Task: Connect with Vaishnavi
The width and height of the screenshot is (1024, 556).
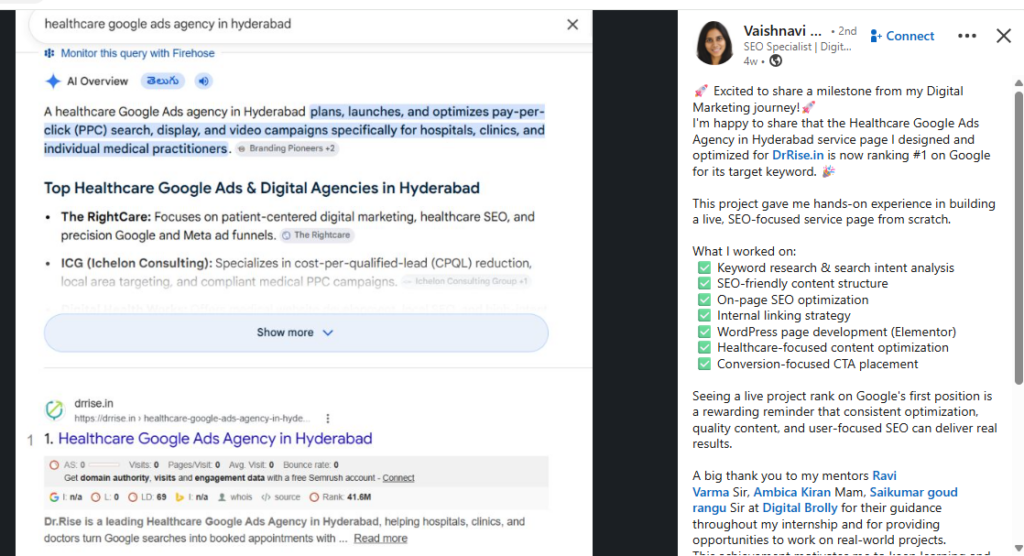Action: [x=902, y=37]
